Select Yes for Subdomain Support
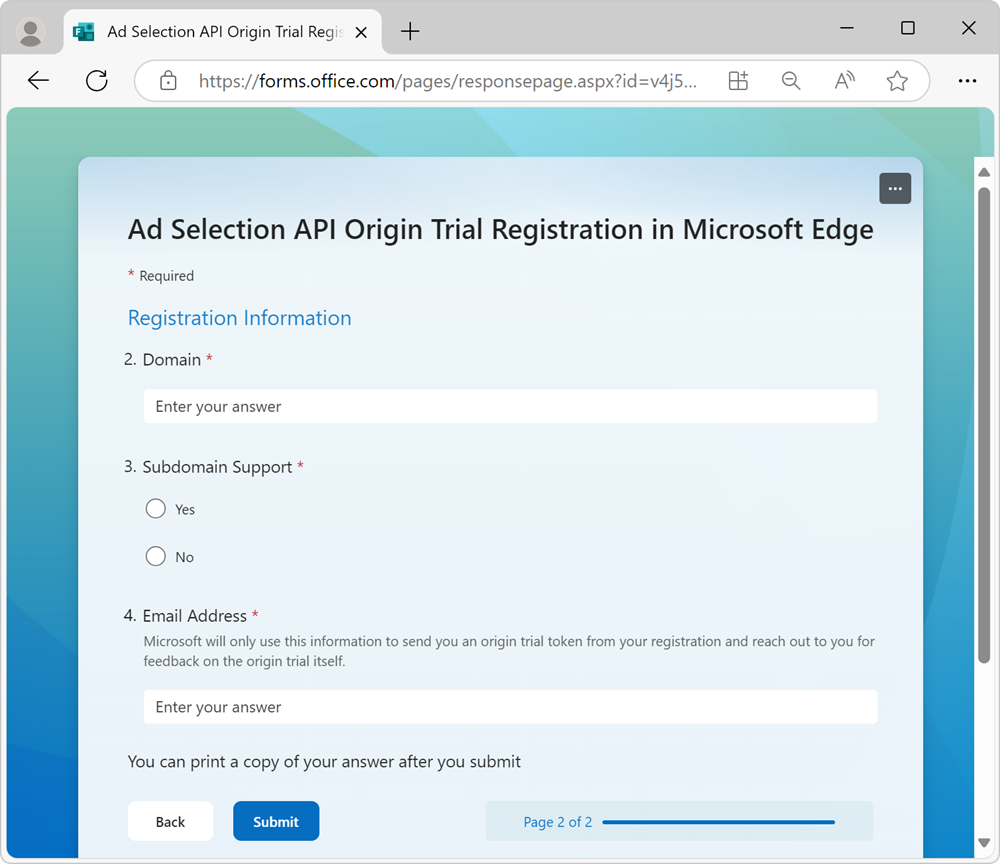1000x864 pixels. click(156, 509)
